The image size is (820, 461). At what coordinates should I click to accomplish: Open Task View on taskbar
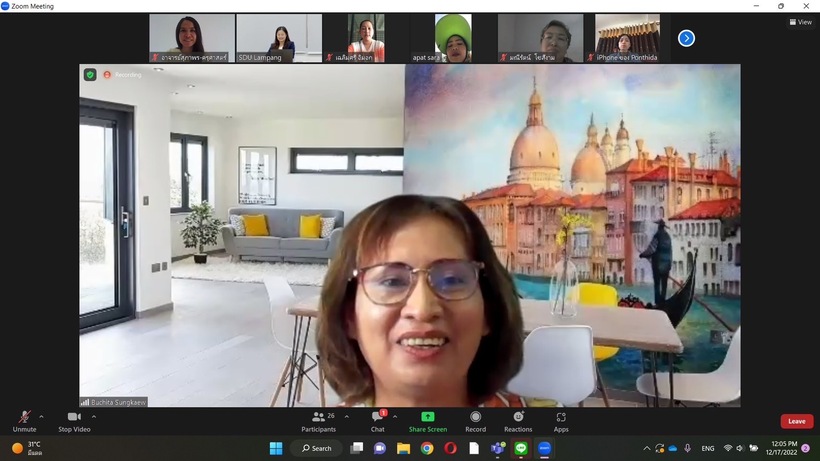click(x=357, y=448)
